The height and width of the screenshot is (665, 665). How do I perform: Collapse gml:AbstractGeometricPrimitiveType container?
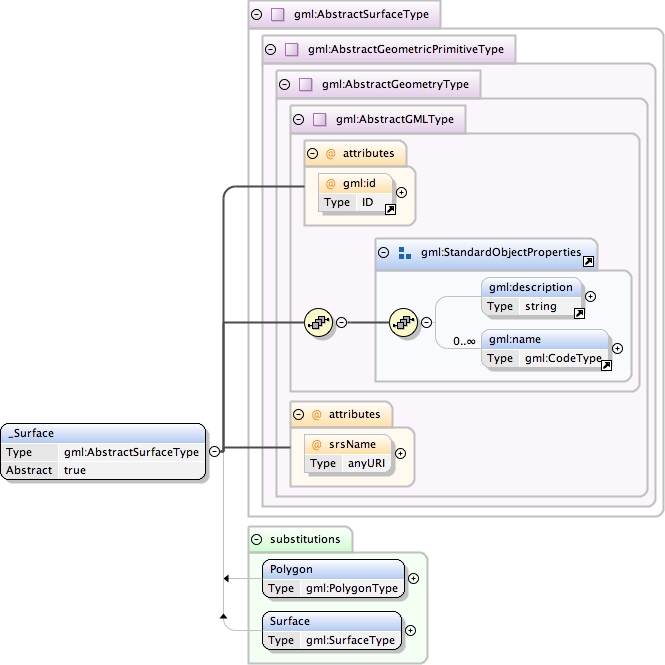coord(271,50)
